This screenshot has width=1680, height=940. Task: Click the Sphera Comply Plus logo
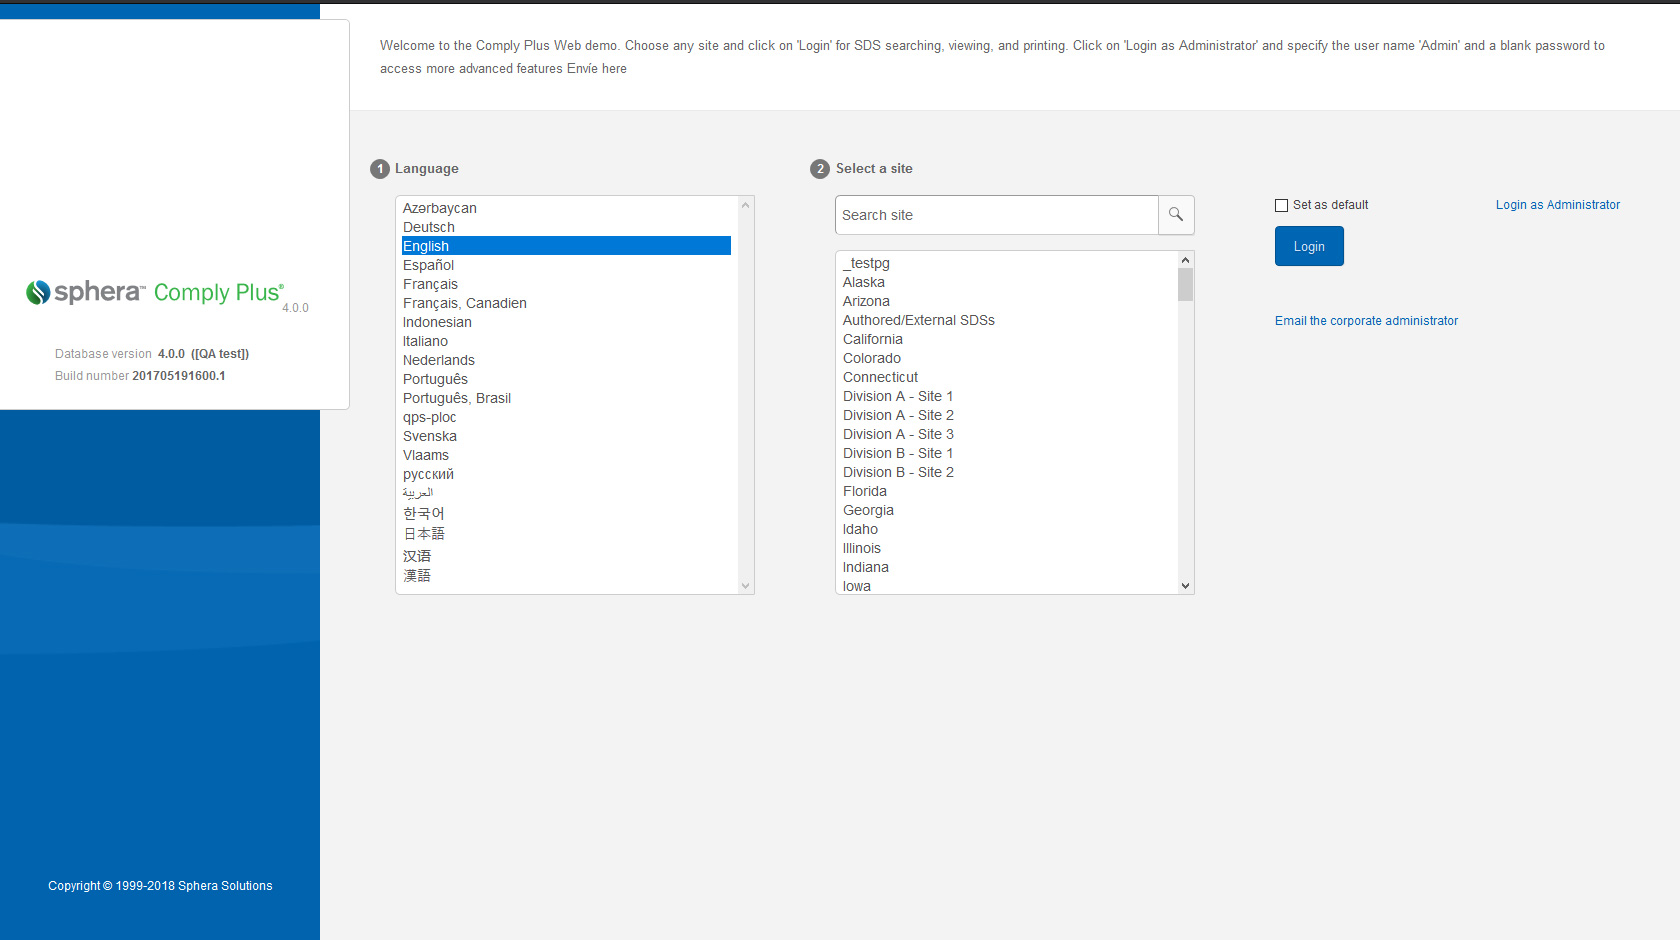click(155, 292)
